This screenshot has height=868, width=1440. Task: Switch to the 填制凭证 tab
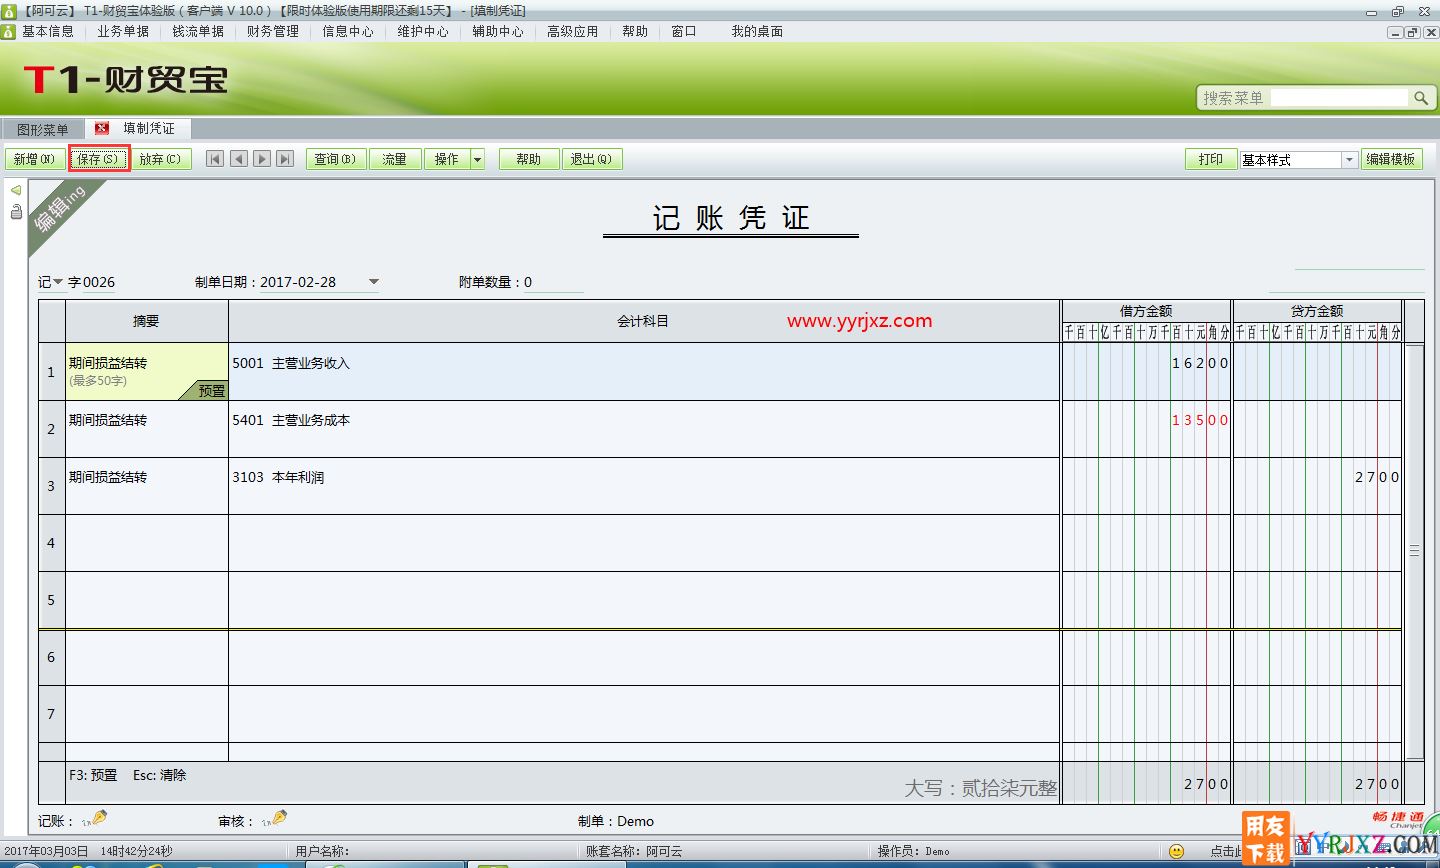[137, 128]
